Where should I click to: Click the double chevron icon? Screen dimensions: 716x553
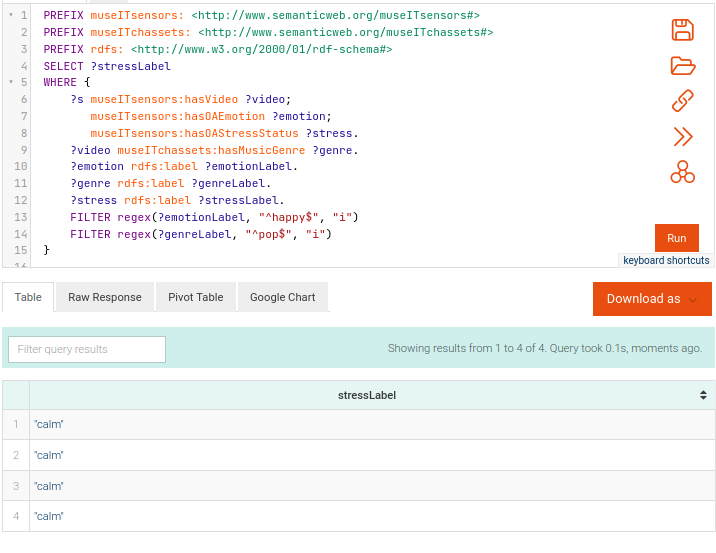coord(682,137)
